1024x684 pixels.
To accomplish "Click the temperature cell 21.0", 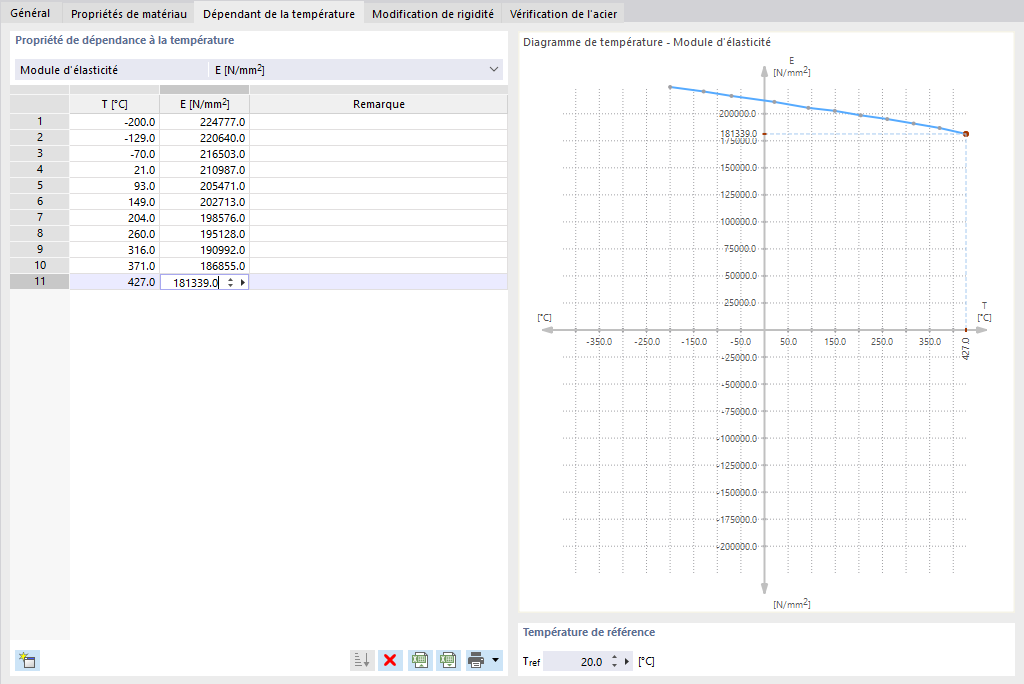I will tap(114, 170).
